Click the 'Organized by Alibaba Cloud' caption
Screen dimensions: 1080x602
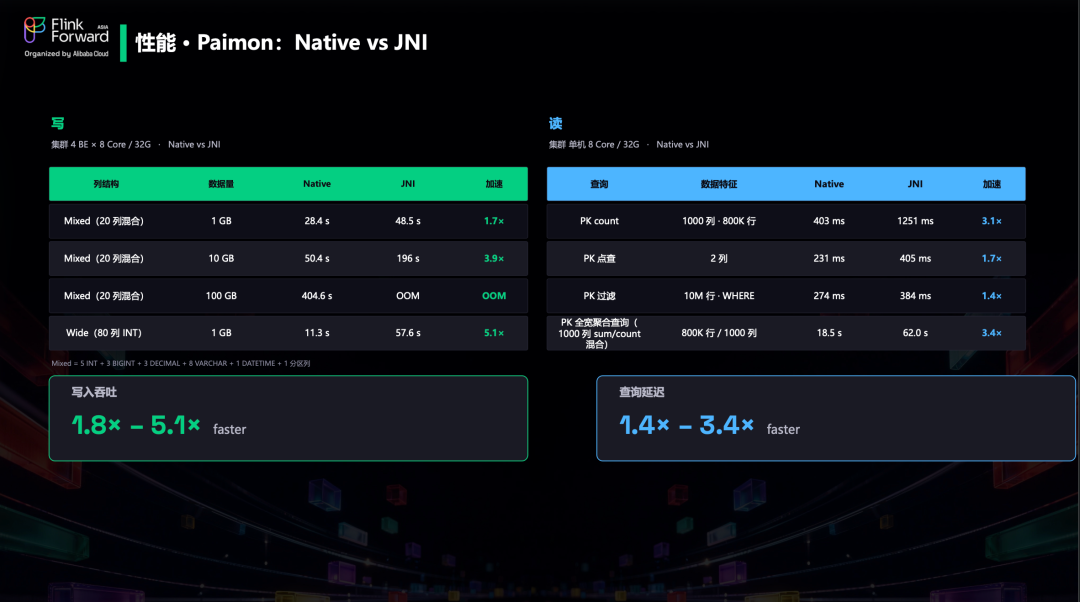click(x=66, y=54)
